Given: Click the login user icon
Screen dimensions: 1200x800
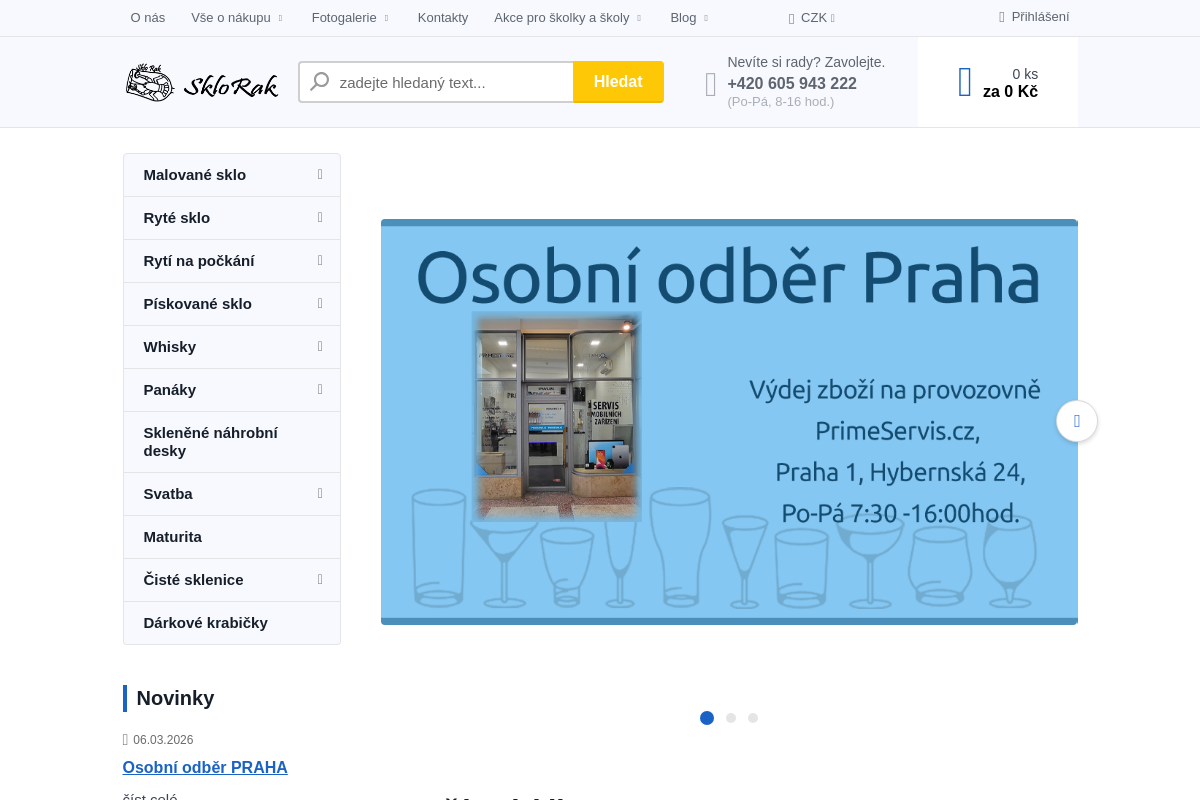Looking at the screenshot, I should point(1002,17).
